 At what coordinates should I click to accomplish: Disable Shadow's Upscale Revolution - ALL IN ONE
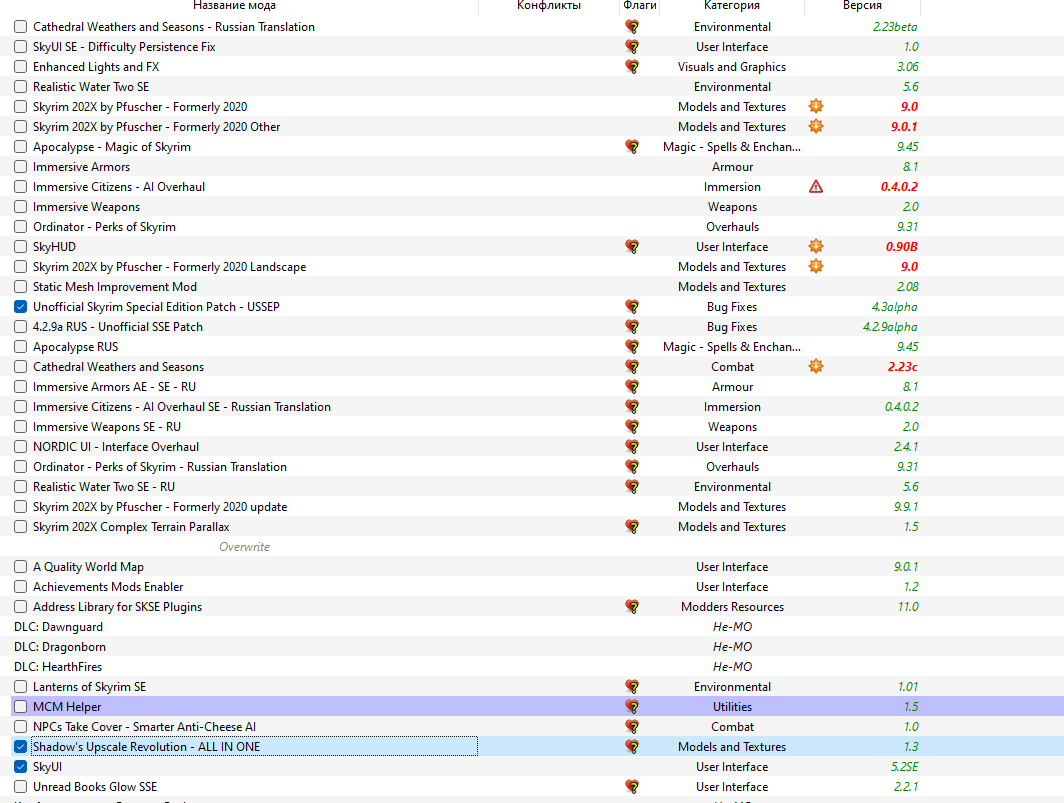[20, 747]
